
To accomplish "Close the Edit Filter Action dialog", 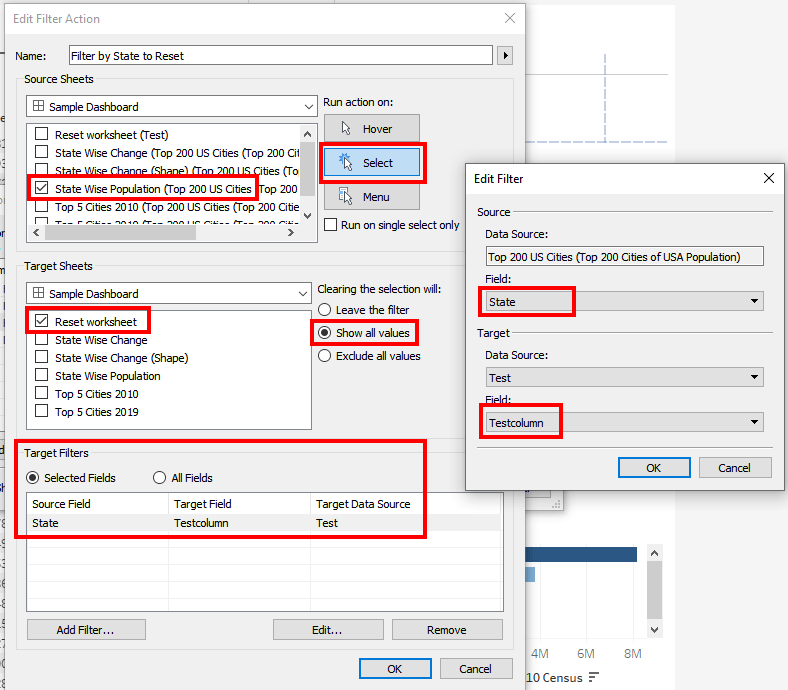I will pos(510,19).
